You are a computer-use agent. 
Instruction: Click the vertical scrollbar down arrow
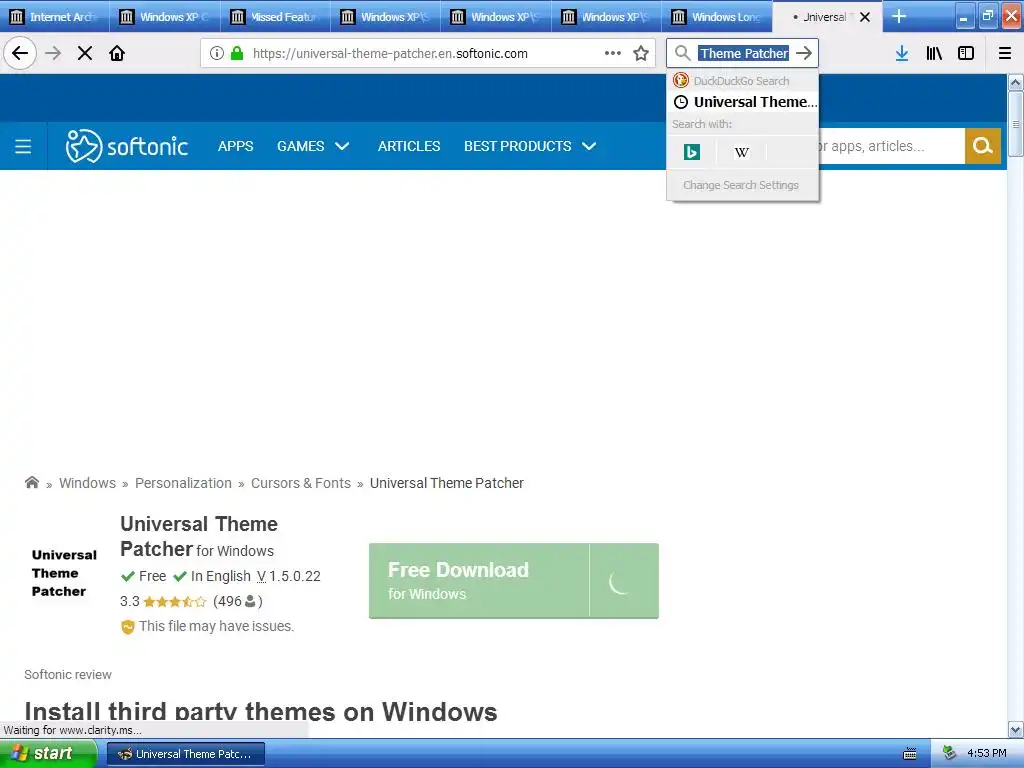click(x=1016, y=729)
